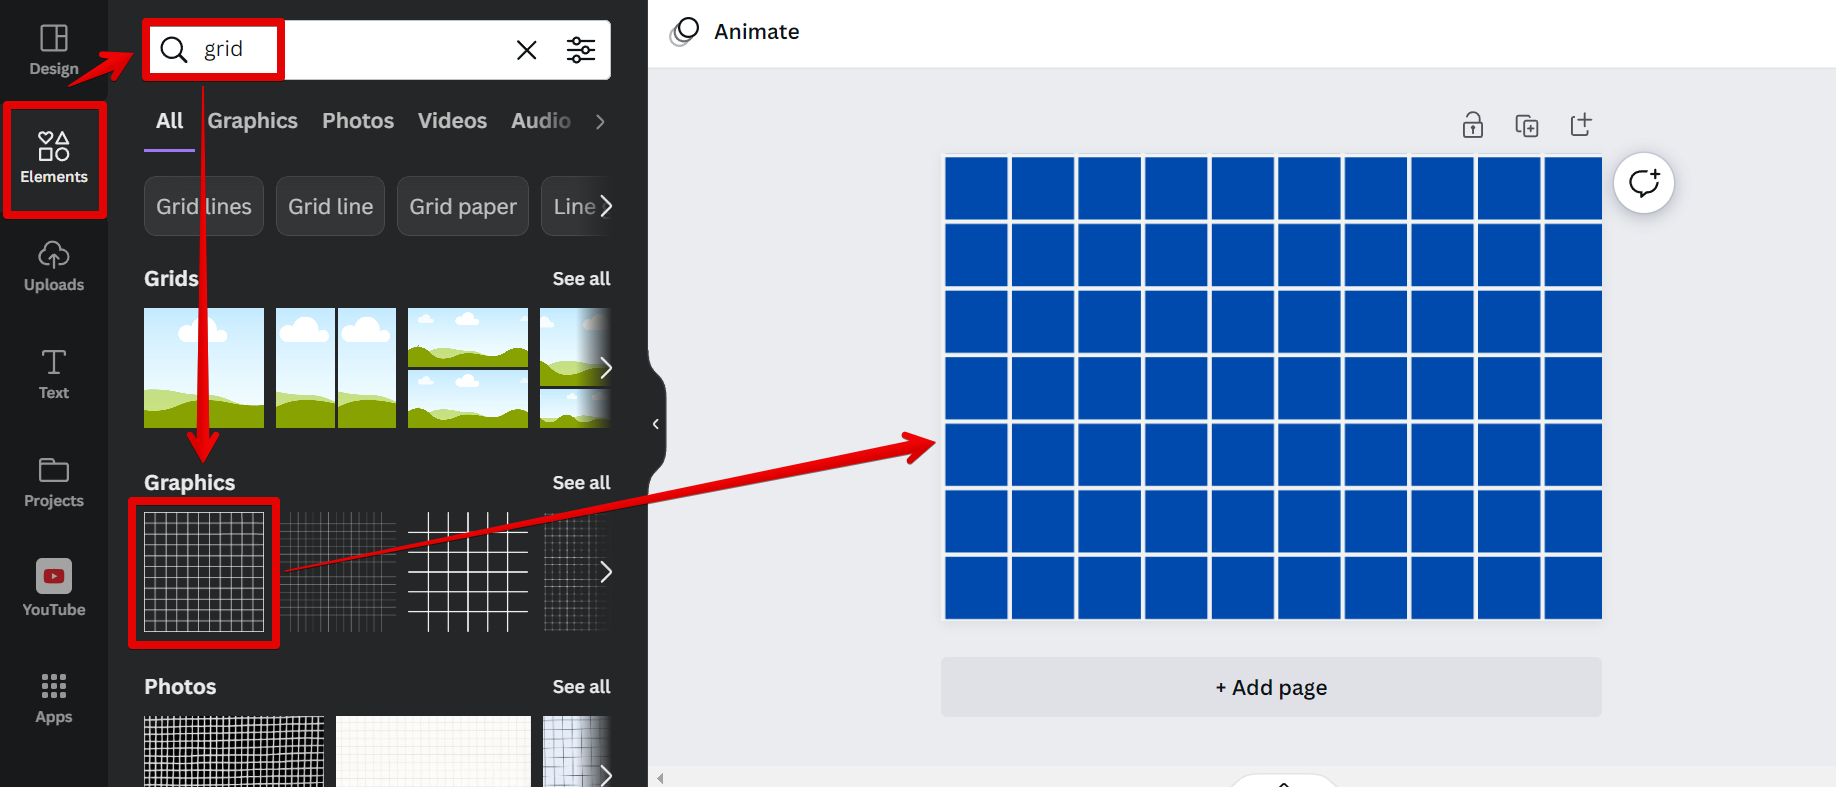Open the Design sidebar panel
The image size is (1836, 787).
tap(54, 50)
